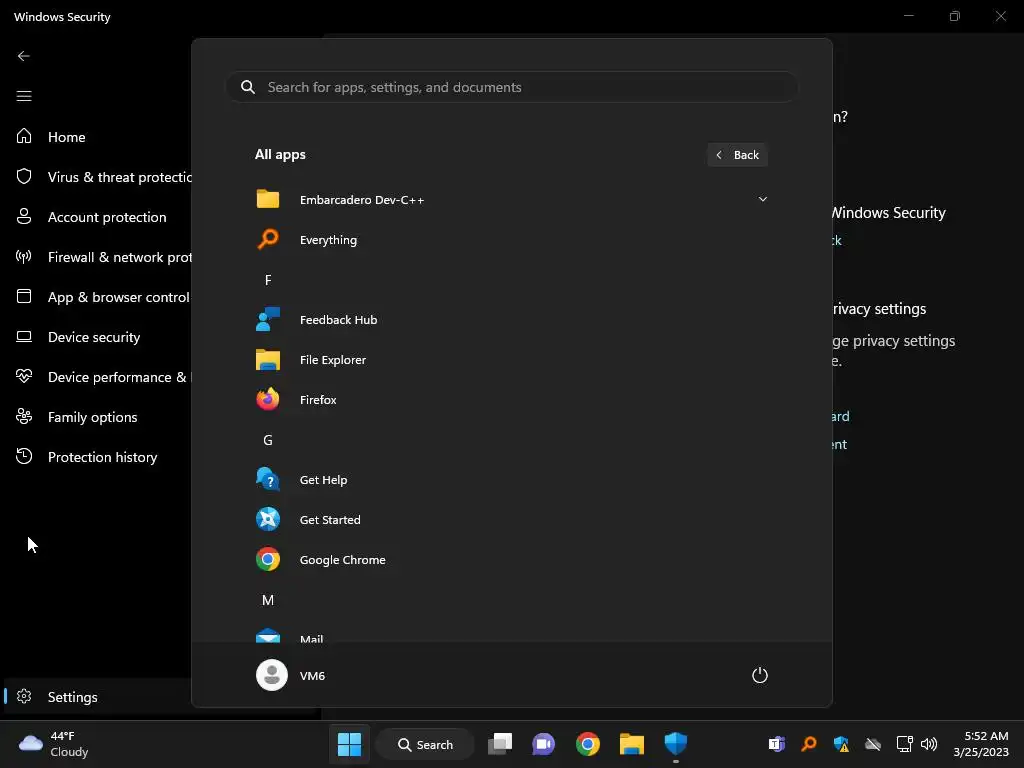Viewport: 1024px width, 768px height.
Task: Open the VM6 user account menu
Action: (291, 675)
